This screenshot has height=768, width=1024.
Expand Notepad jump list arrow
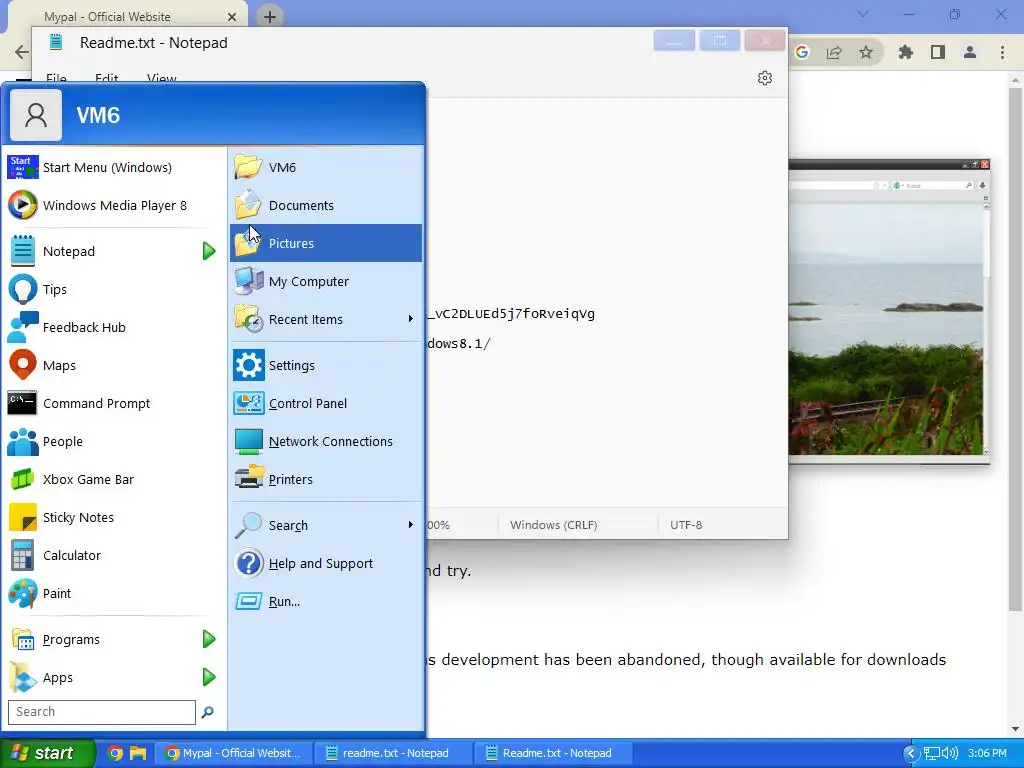[x=209, y=251]
